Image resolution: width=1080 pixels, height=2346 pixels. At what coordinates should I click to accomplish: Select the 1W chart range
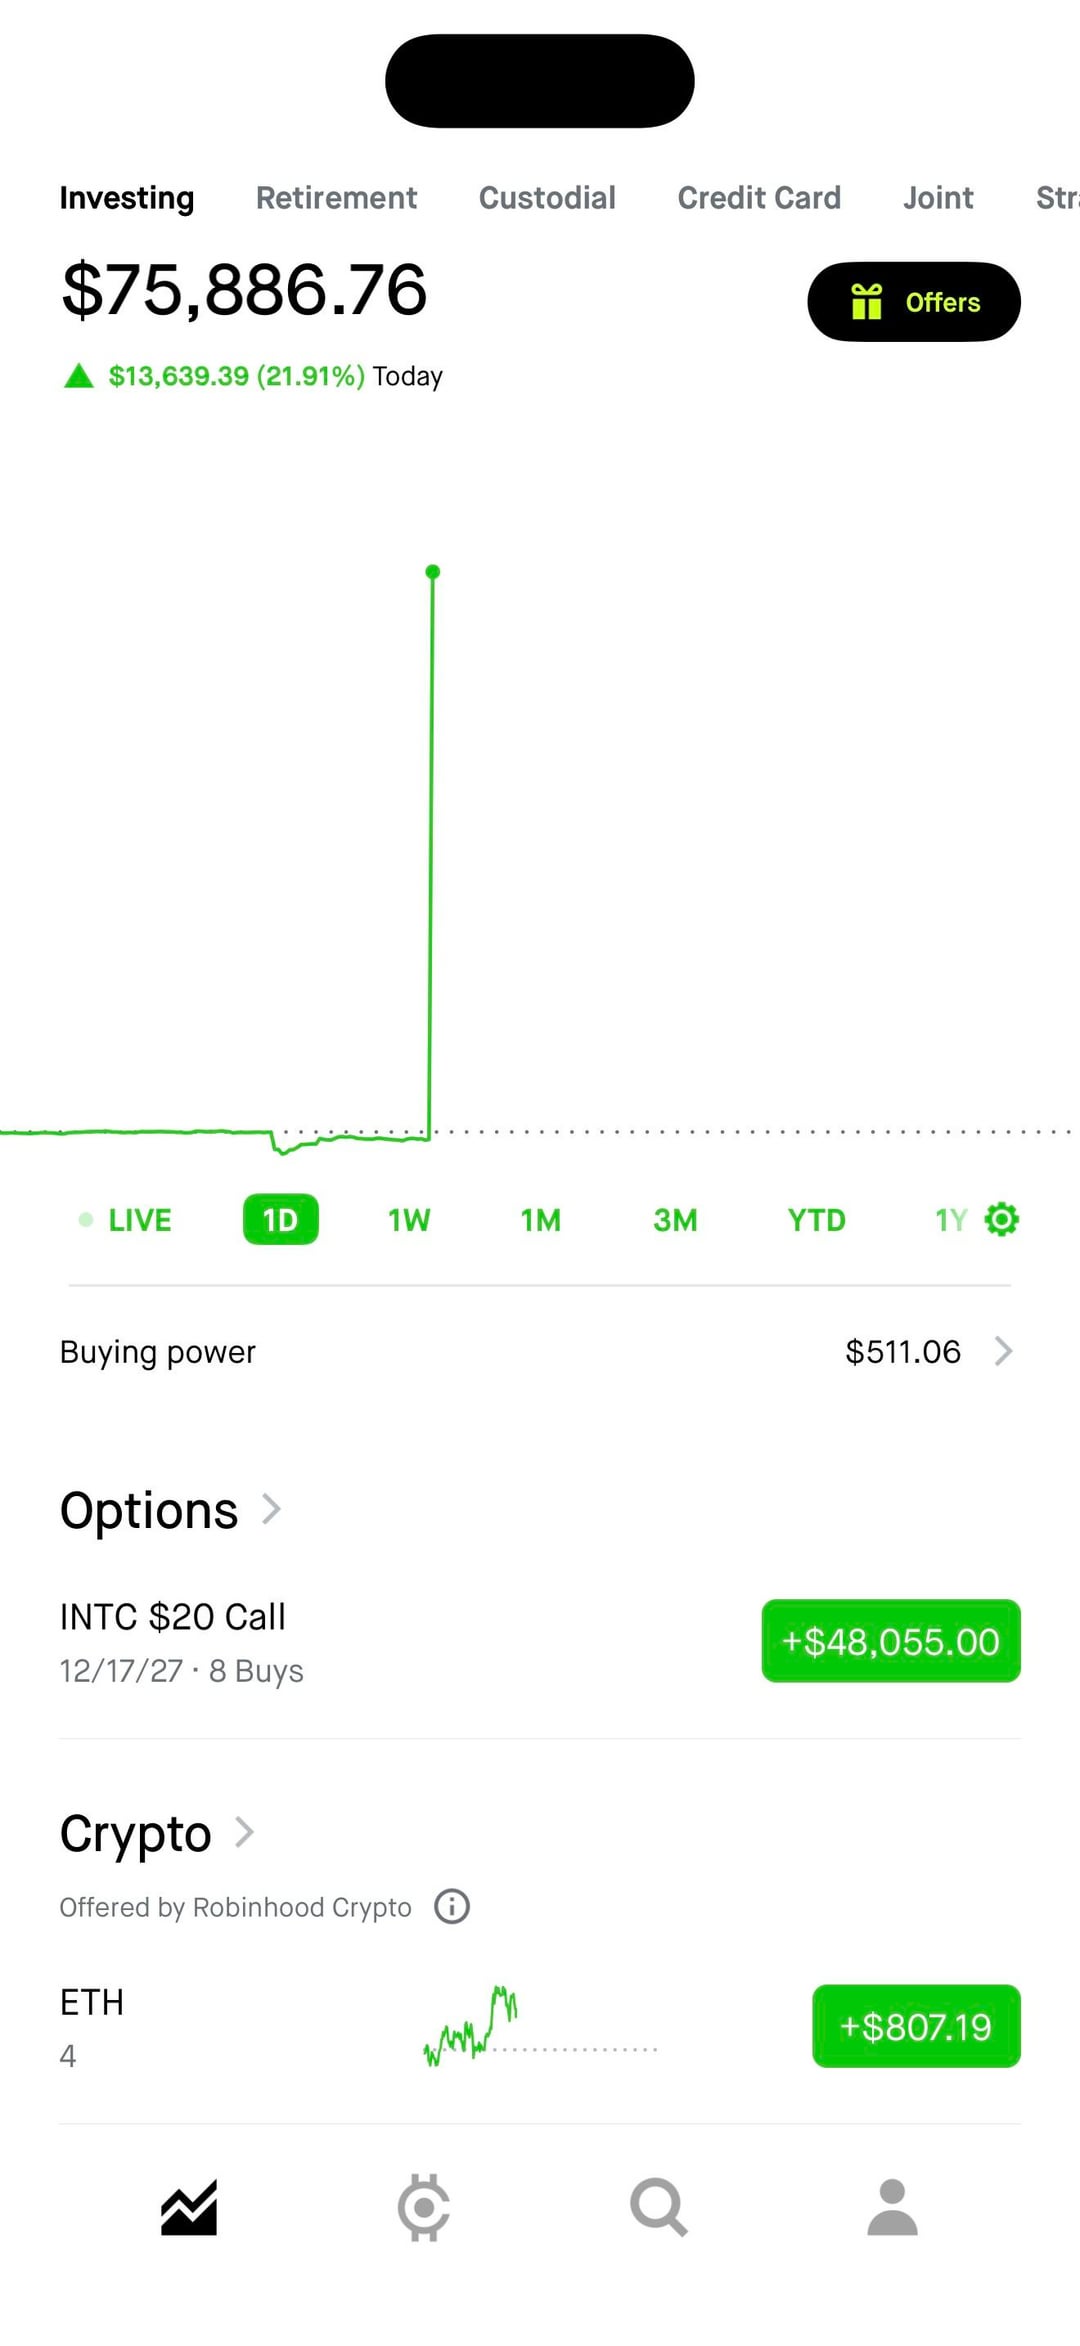[409, 1220]
